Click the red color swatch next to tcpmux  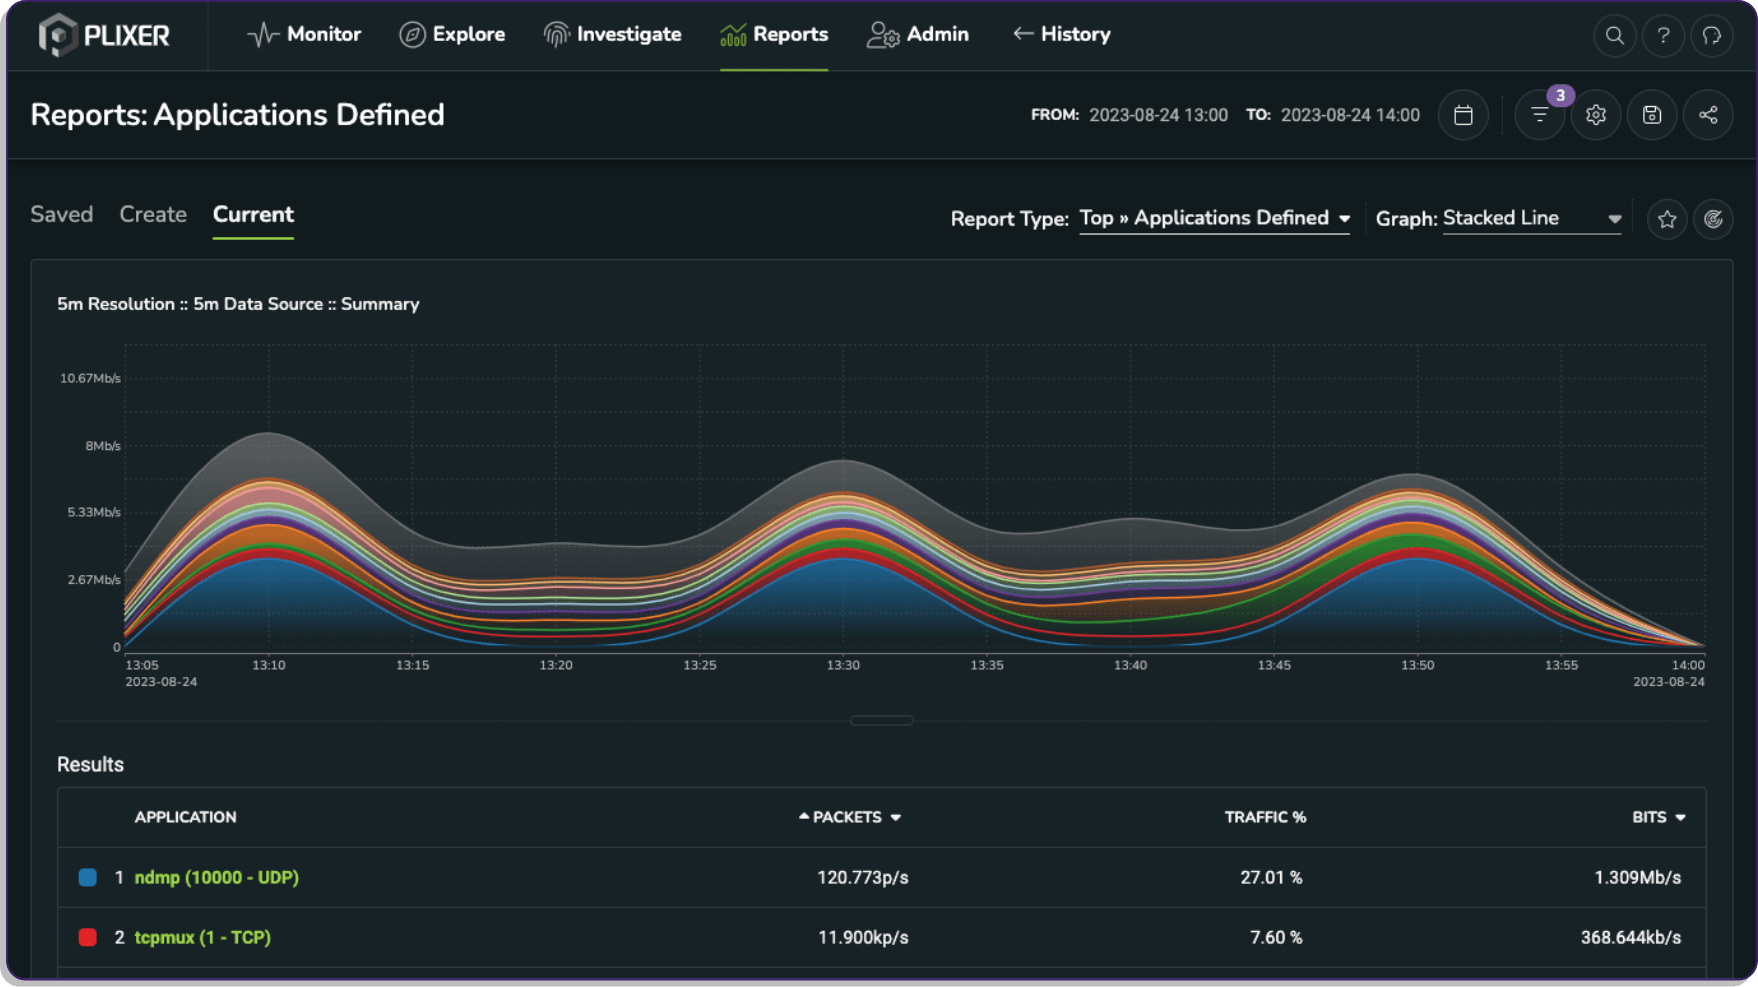88,937
